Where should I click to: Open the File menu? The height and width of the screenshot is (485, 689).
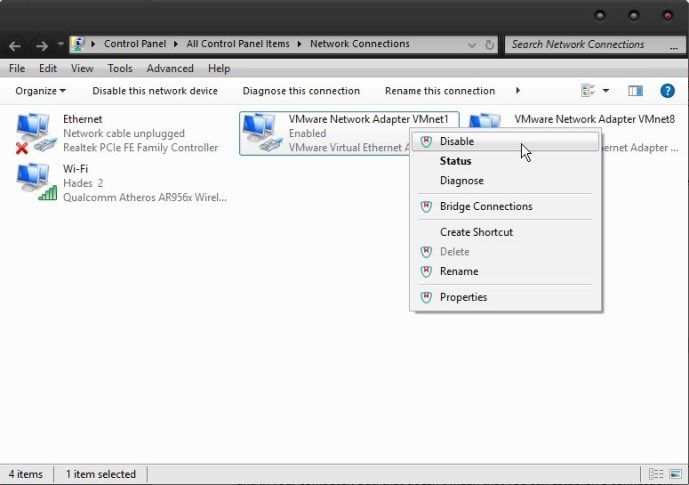(x=17, y=69)
